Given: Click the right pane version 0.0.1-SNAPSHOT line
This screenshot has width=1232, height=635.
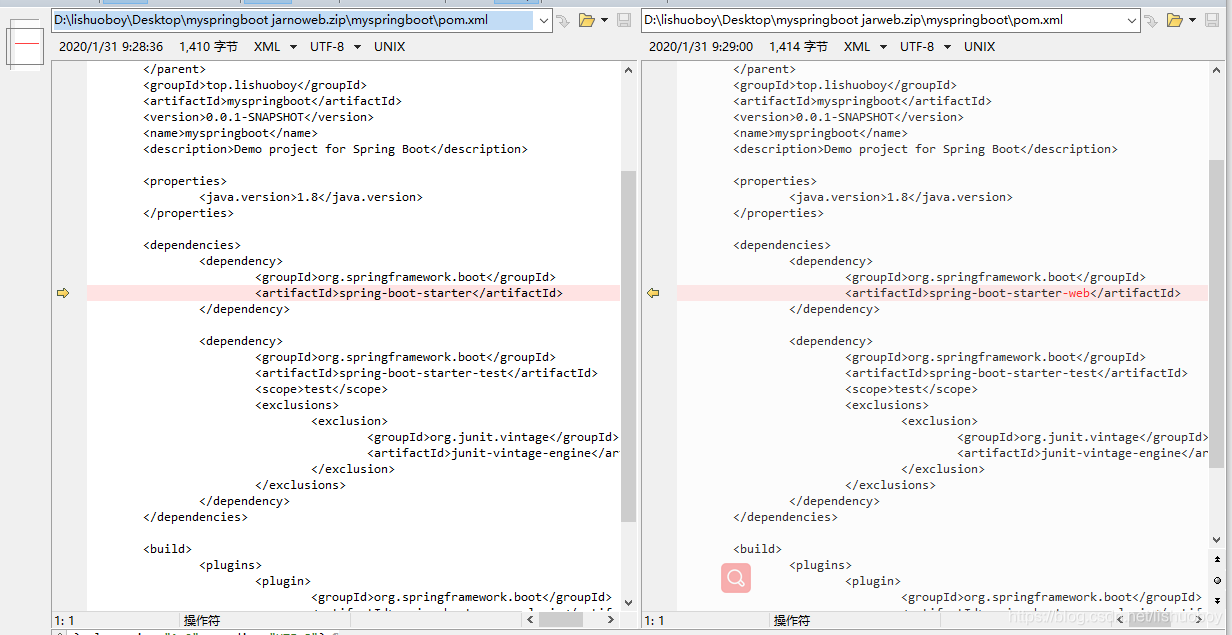Looking at the screenshot, I should (x=849, y=117).
